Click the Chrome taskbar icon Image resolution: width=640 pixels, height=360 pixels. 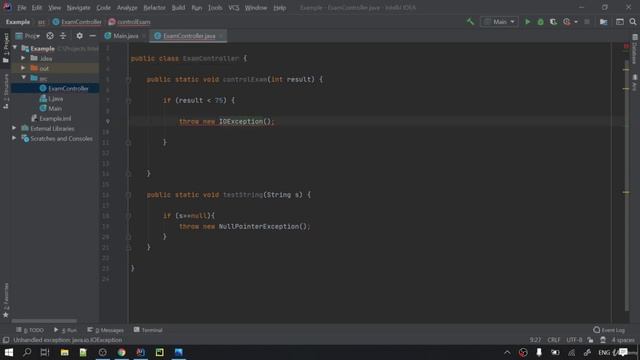tap(122, 352)
